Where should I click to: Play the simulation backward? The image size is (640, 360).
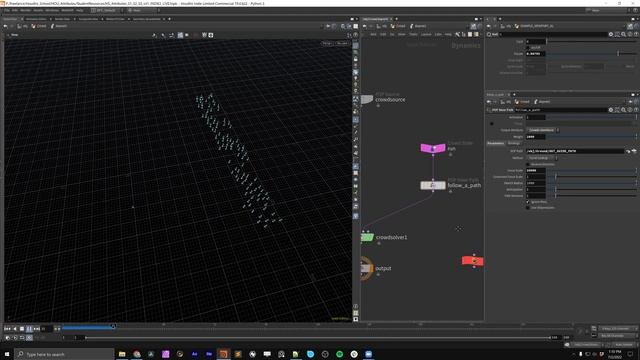point(15,329)
